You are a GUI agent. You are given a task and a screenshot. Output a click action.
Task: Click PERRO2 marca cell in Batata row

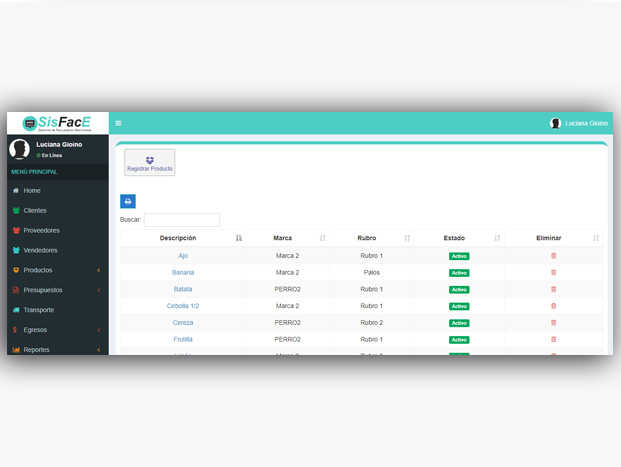coord(288,289)
